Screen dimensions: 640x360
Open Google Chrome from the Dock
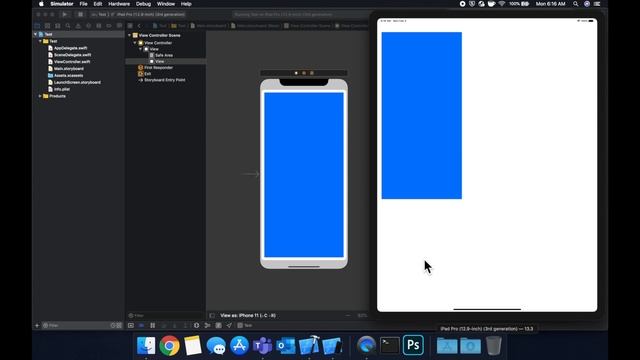tap(169, 345)
